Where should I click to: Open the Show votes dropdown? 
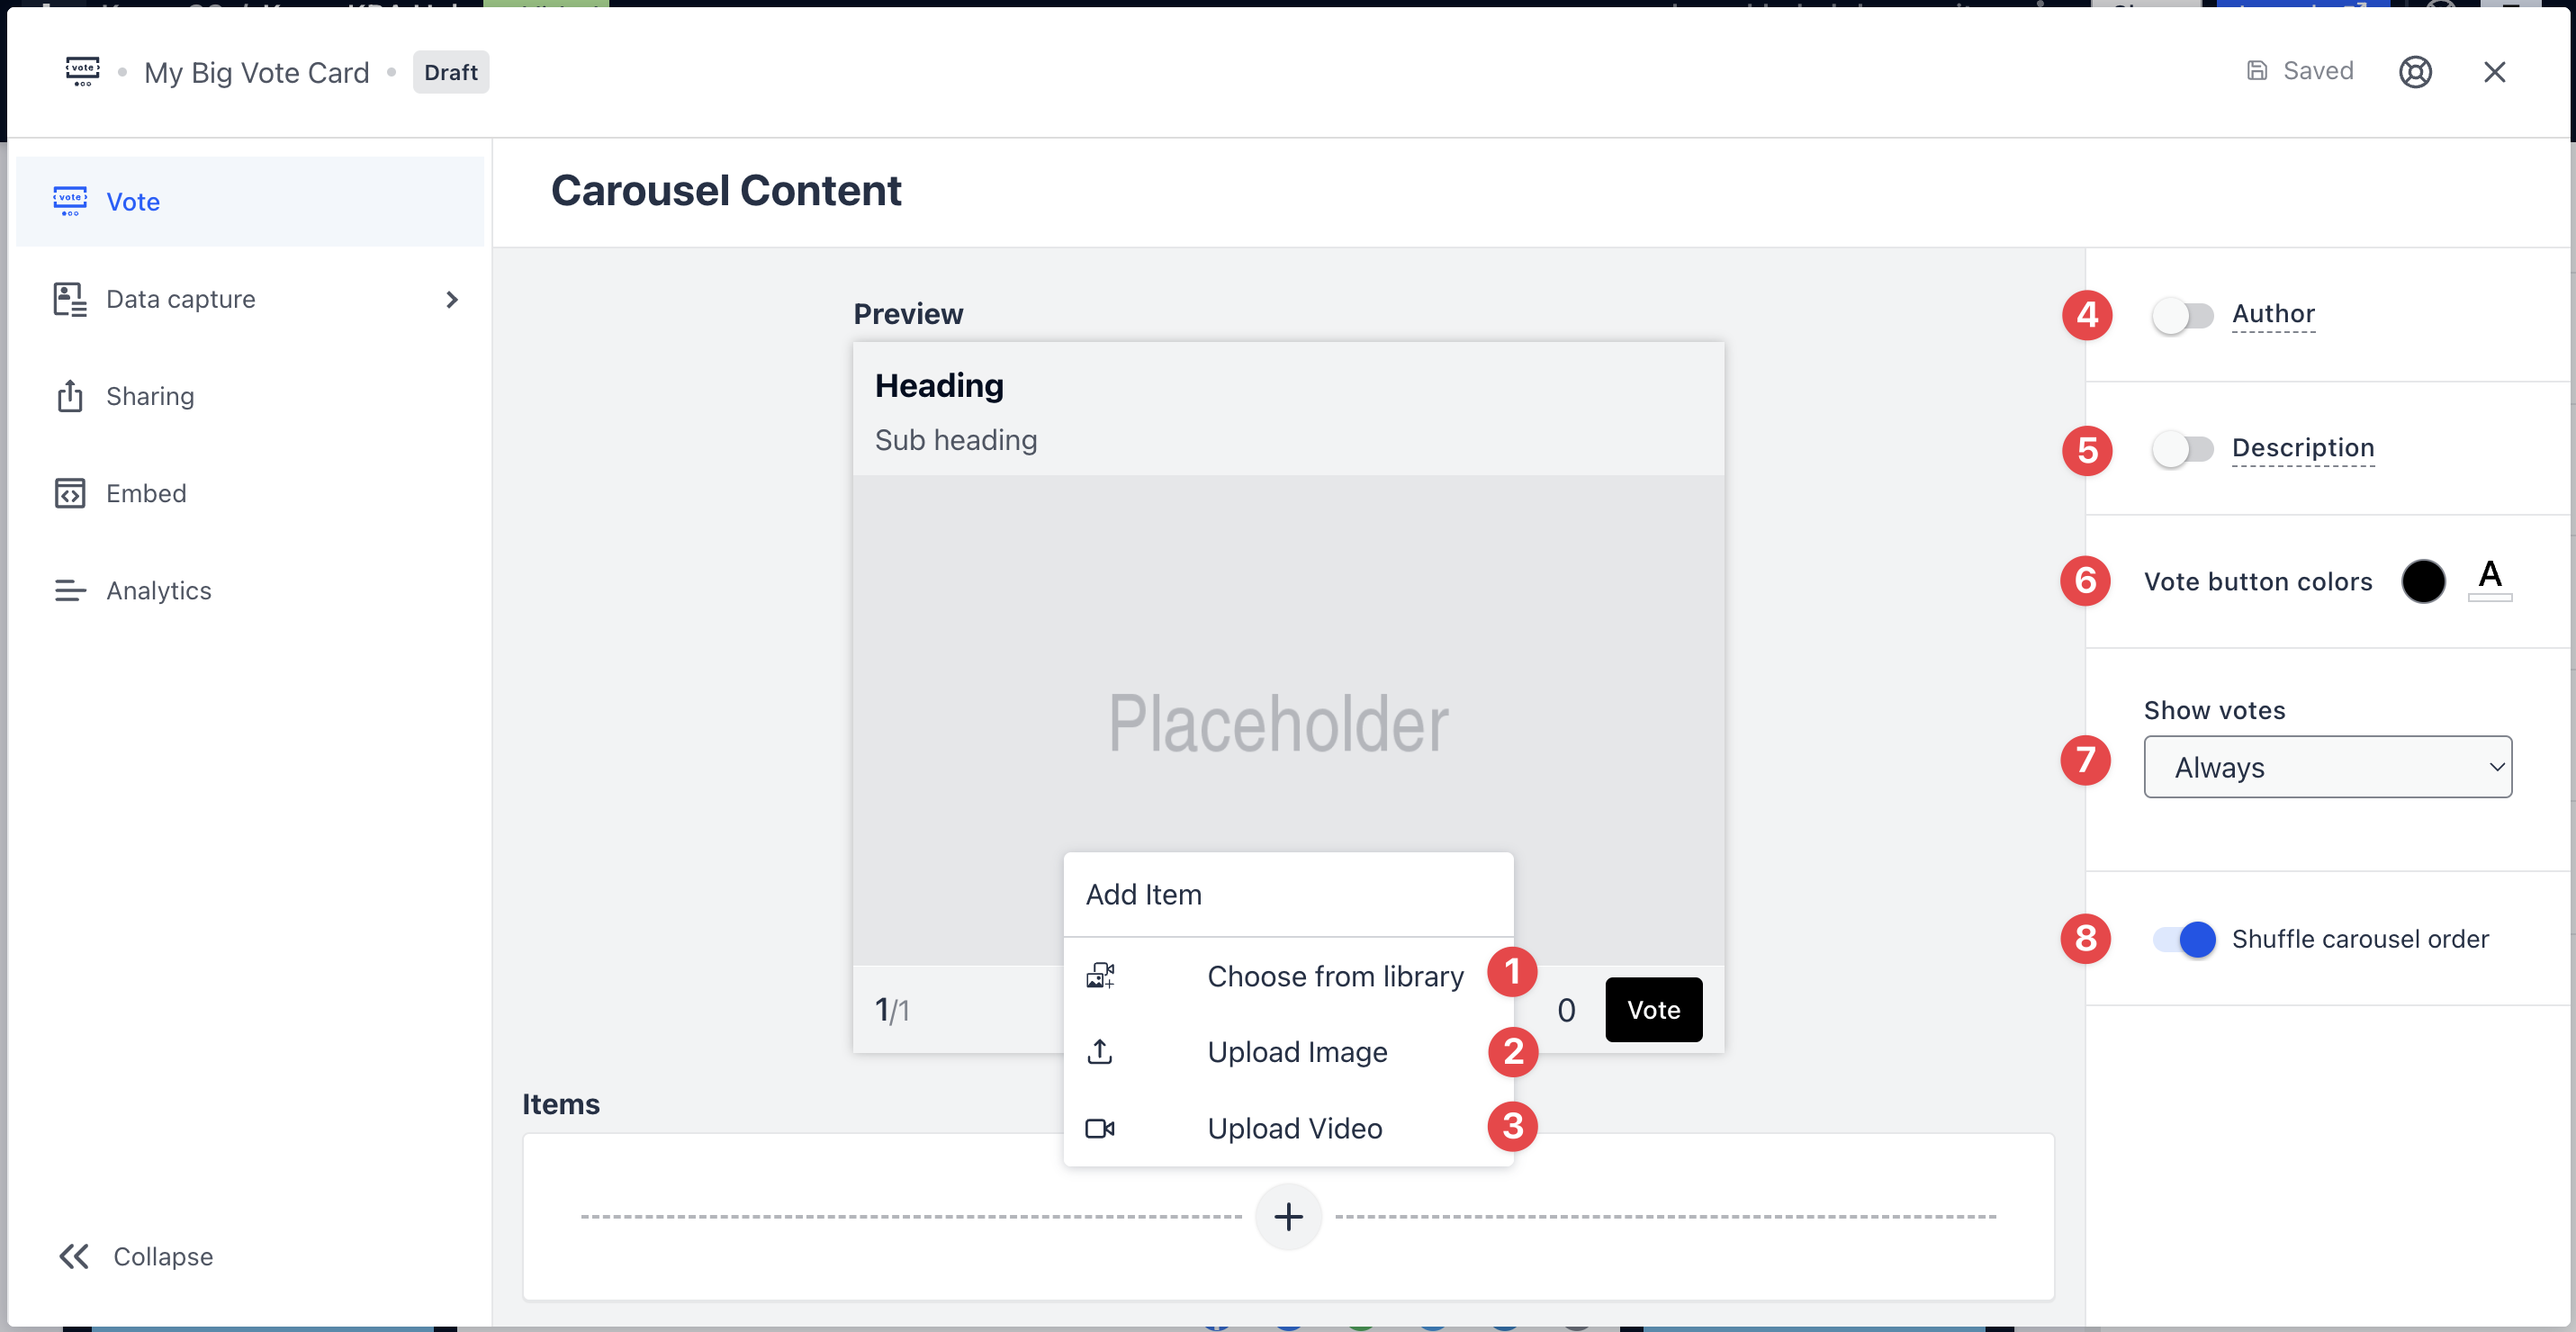(2326, 767)
